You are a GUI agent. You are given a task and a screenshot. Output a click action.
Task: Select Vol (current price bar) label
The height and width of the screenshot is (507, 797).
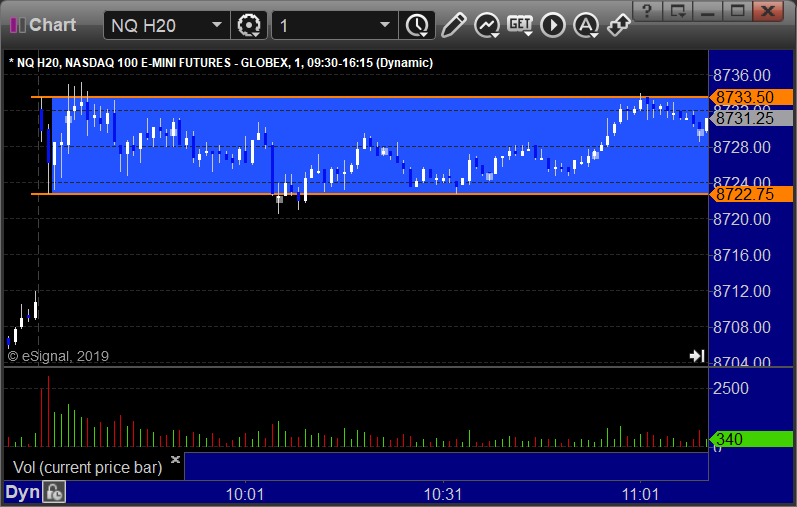click(87, 467)
